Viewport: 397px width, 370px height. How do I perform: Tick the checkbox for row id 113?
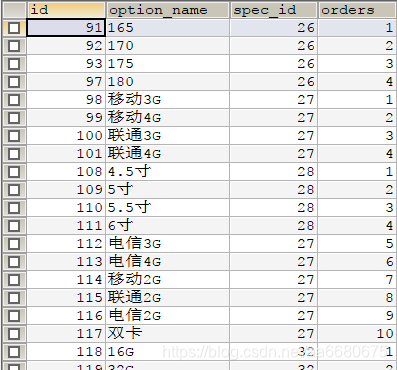[x=14, y=262]
